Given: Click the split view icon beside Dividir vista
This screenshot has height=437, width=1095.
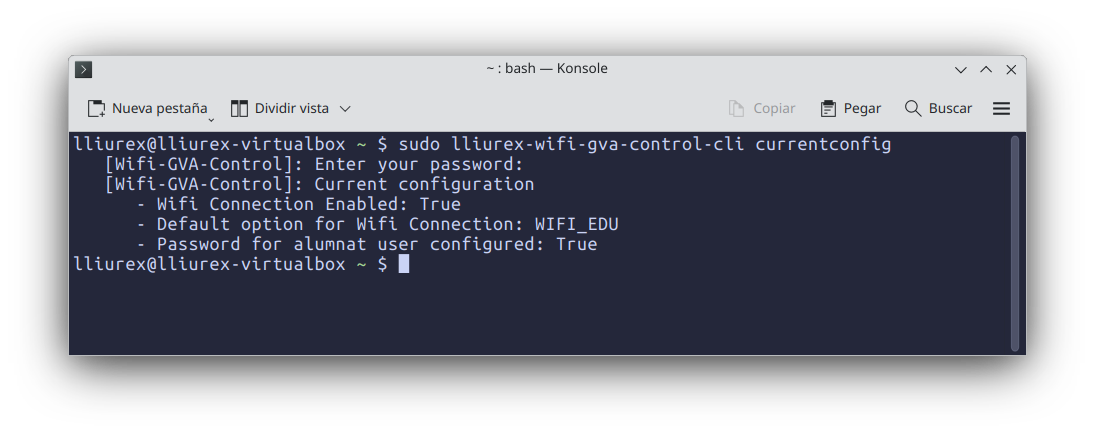Looking at the screenshot, I should [239, 108].
